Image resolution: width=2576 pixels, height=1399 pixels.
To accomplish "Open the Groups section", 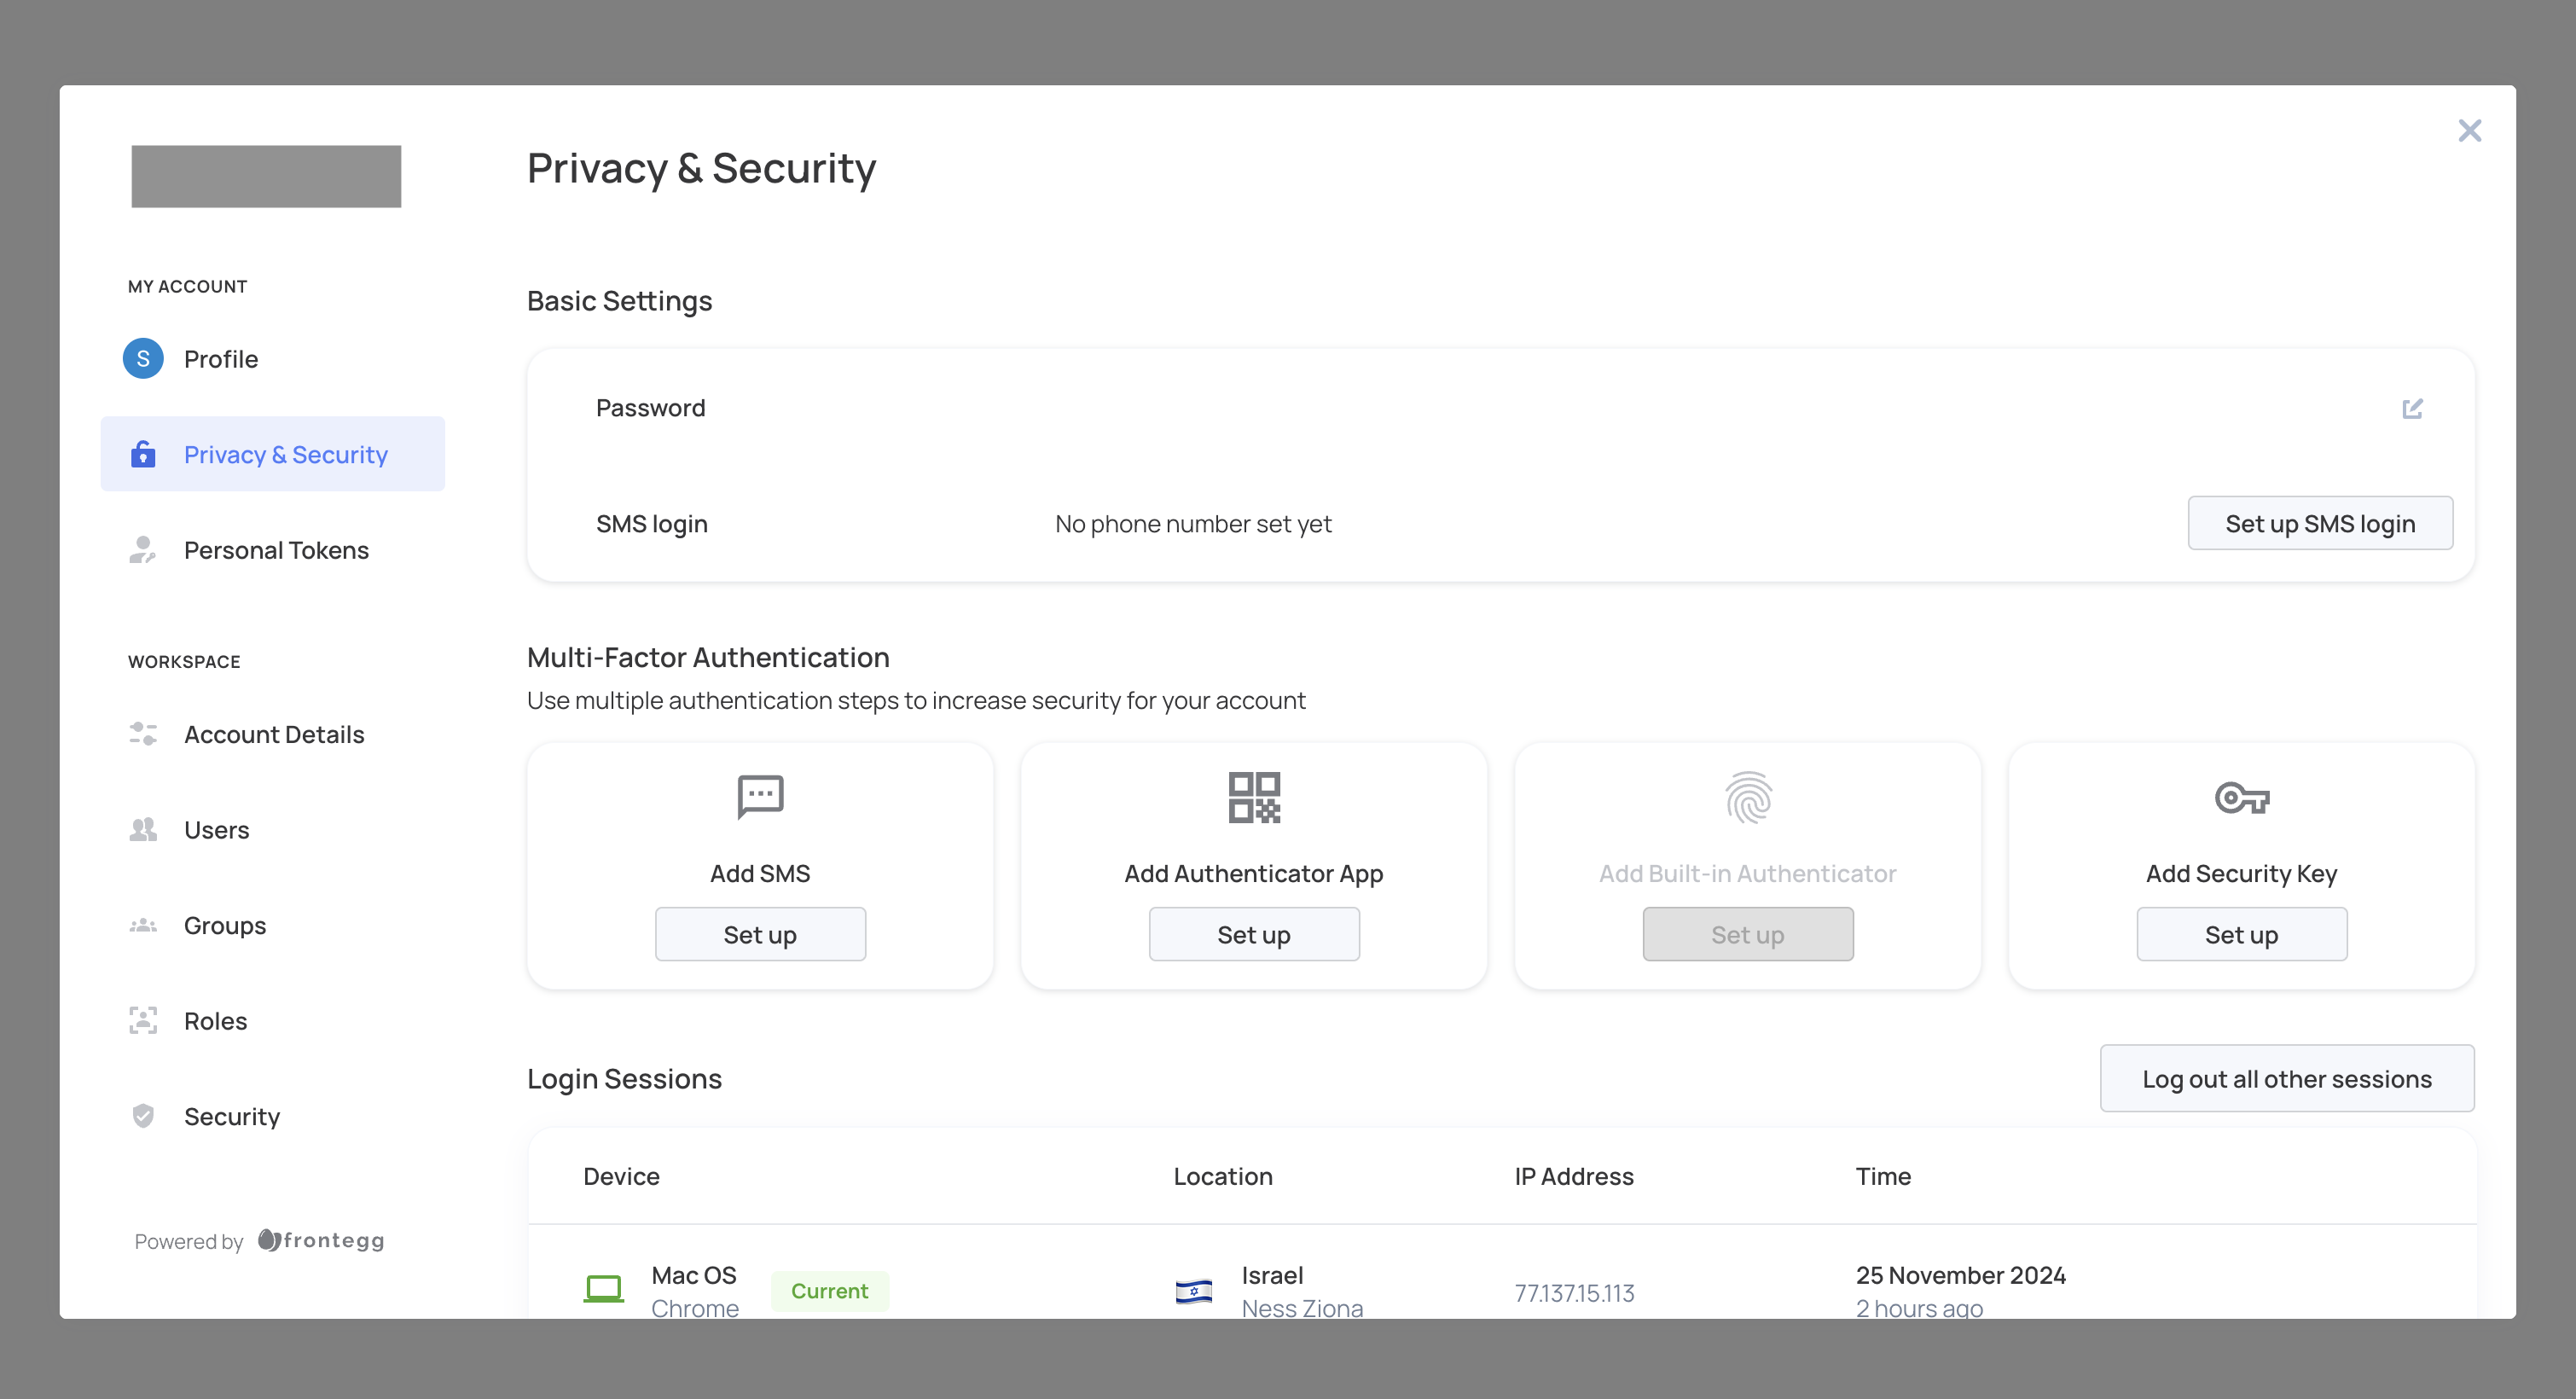I will (x=225, y=925).
